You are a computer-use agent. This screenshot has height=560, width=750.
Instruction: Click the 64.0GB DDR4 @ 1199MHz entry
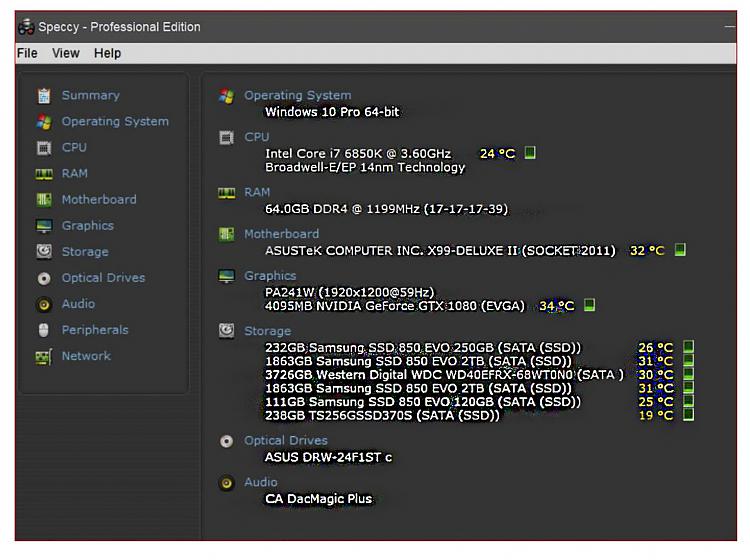tap(386, 209)
